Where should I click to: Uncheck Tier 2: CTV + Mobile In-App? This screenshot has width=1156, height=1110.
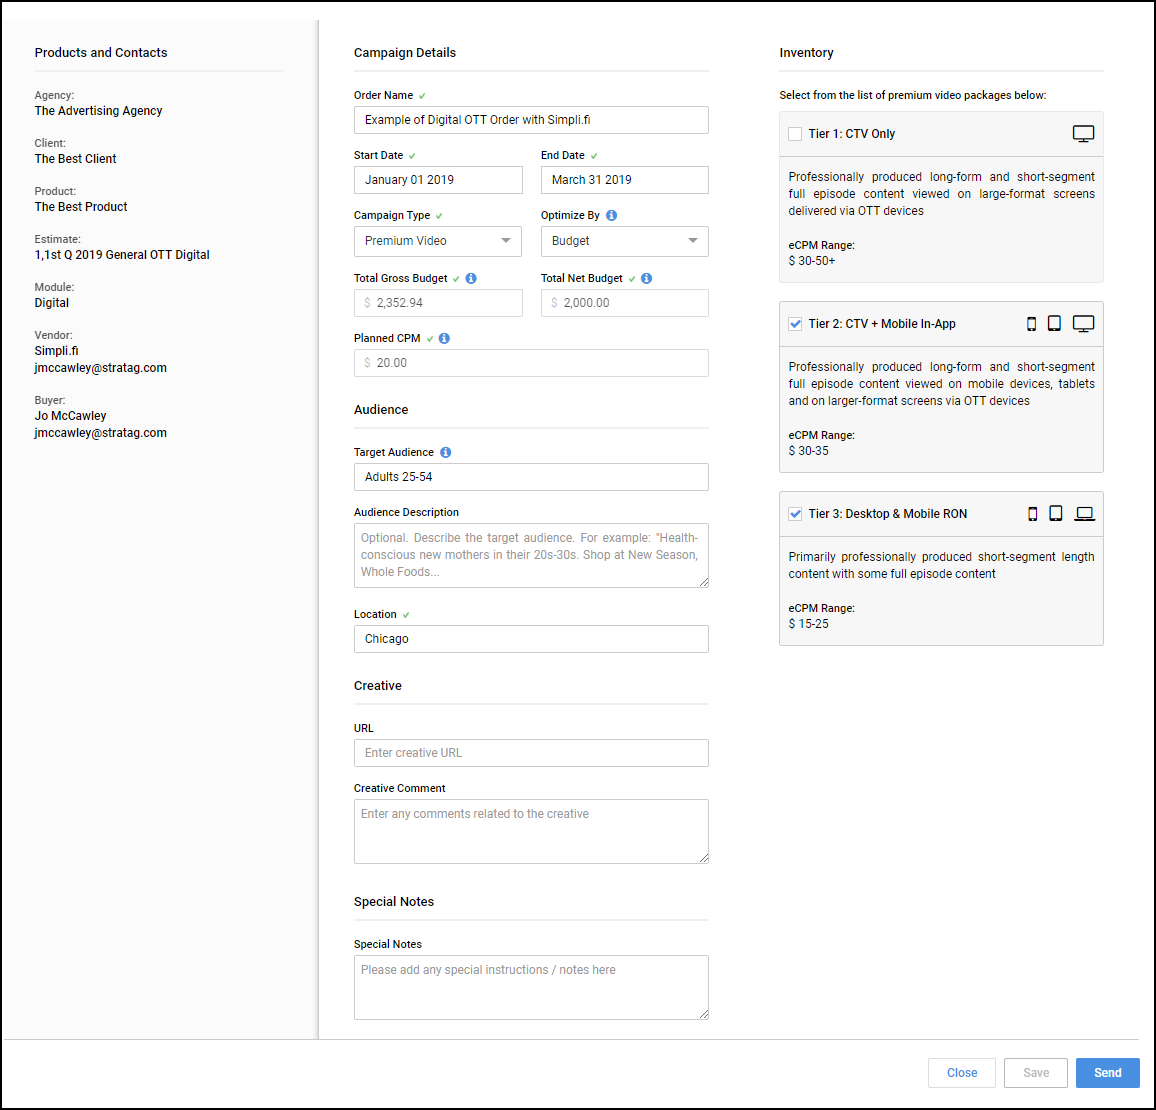pyautogui.click(x=795, y=324)
